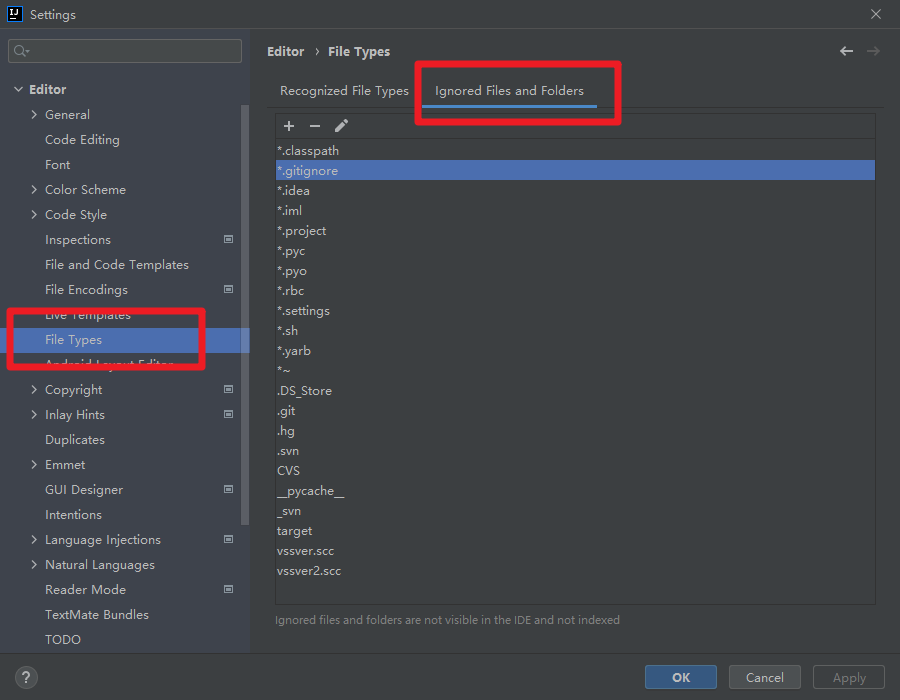Open the help question mark
The image size is (900, 700).
point(26,677)
